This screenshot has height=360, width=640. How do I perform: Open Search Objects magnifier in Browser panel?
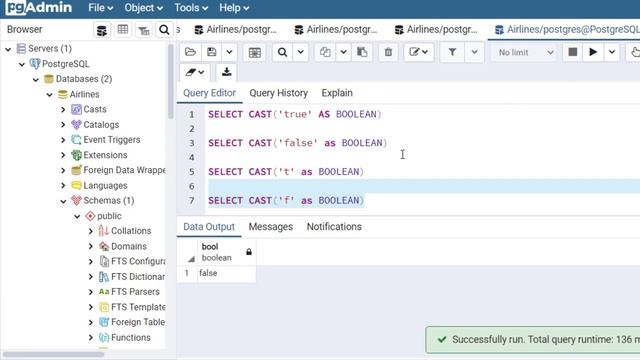coord(164,30)
